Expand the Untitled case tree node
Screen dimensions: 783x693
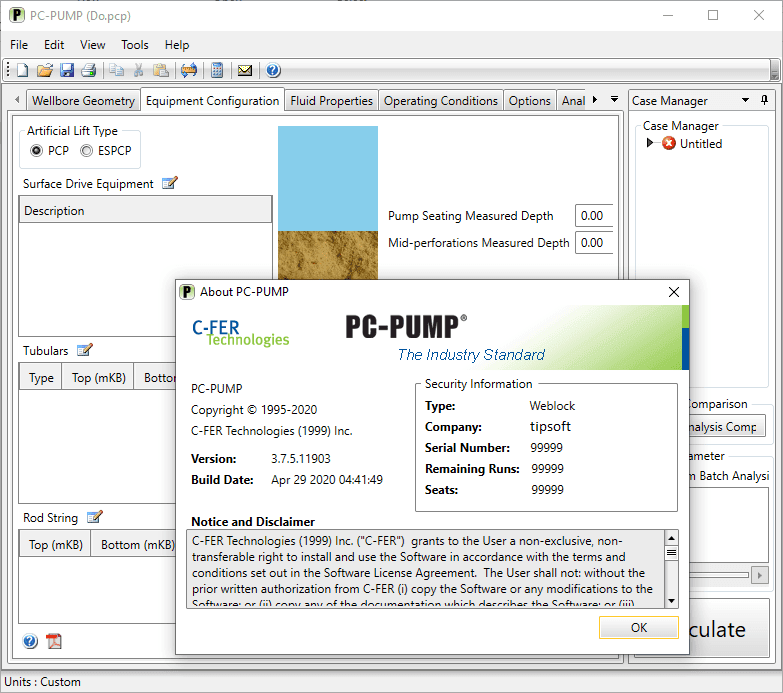(650, 143)
